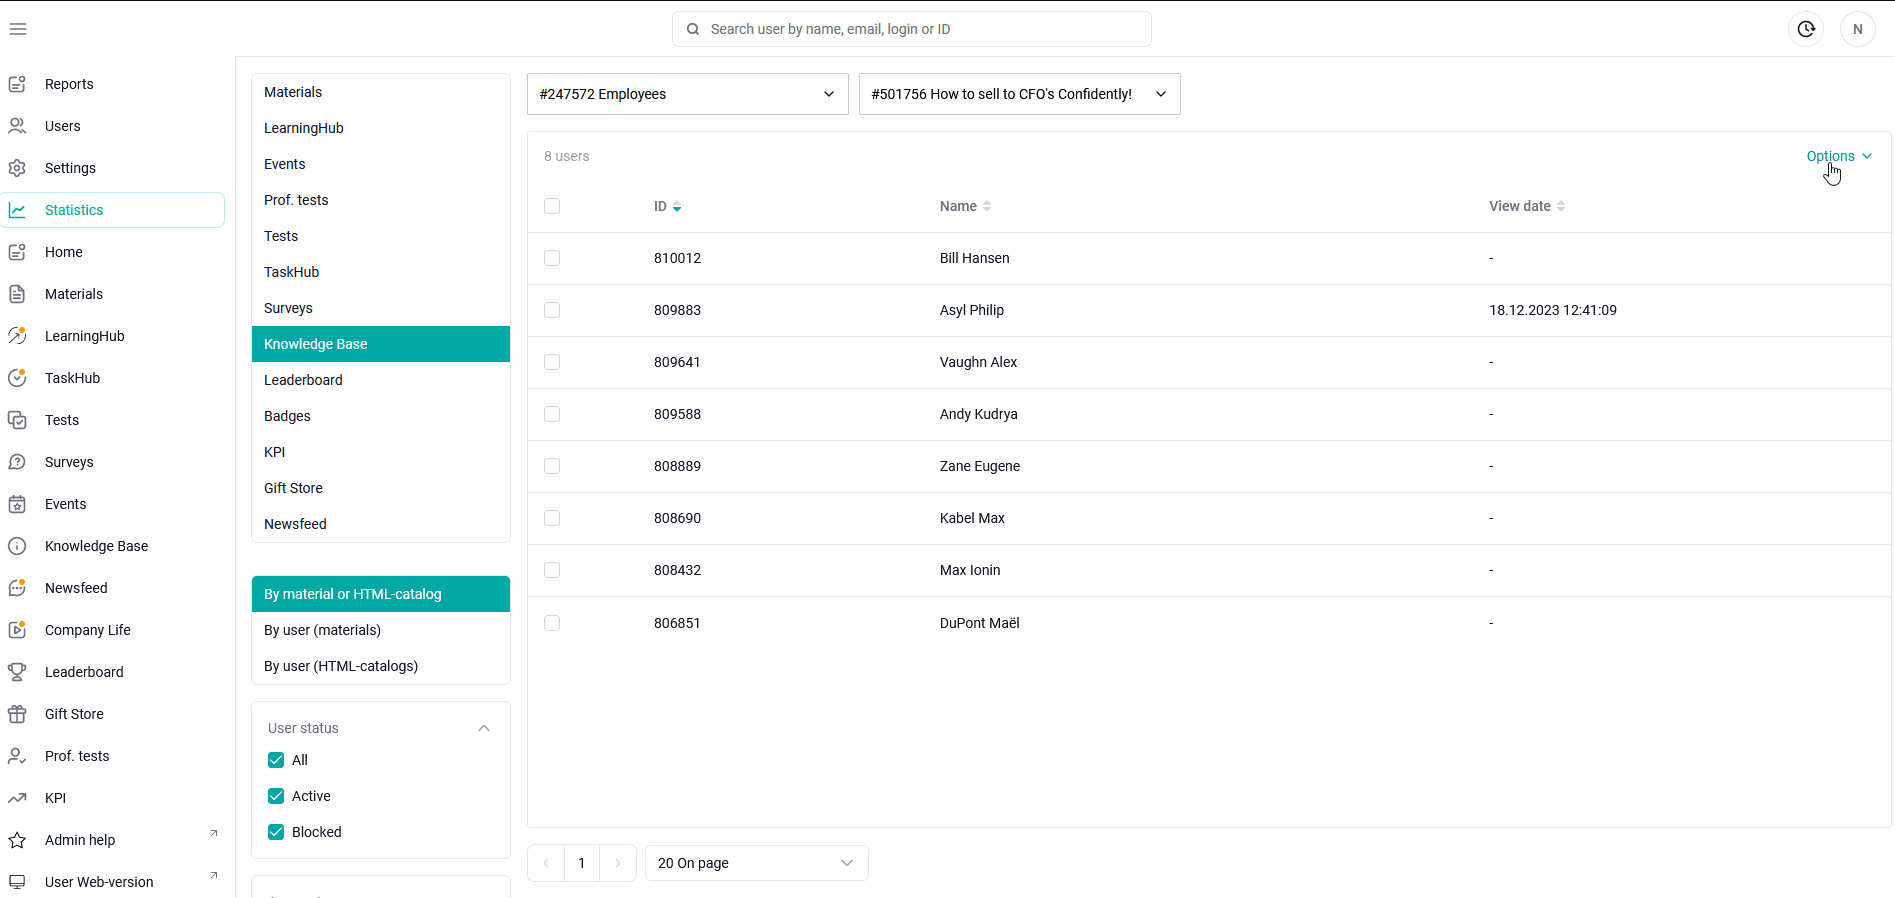
Task: Click the Statistics chart icon
Action: click(17, 210)
